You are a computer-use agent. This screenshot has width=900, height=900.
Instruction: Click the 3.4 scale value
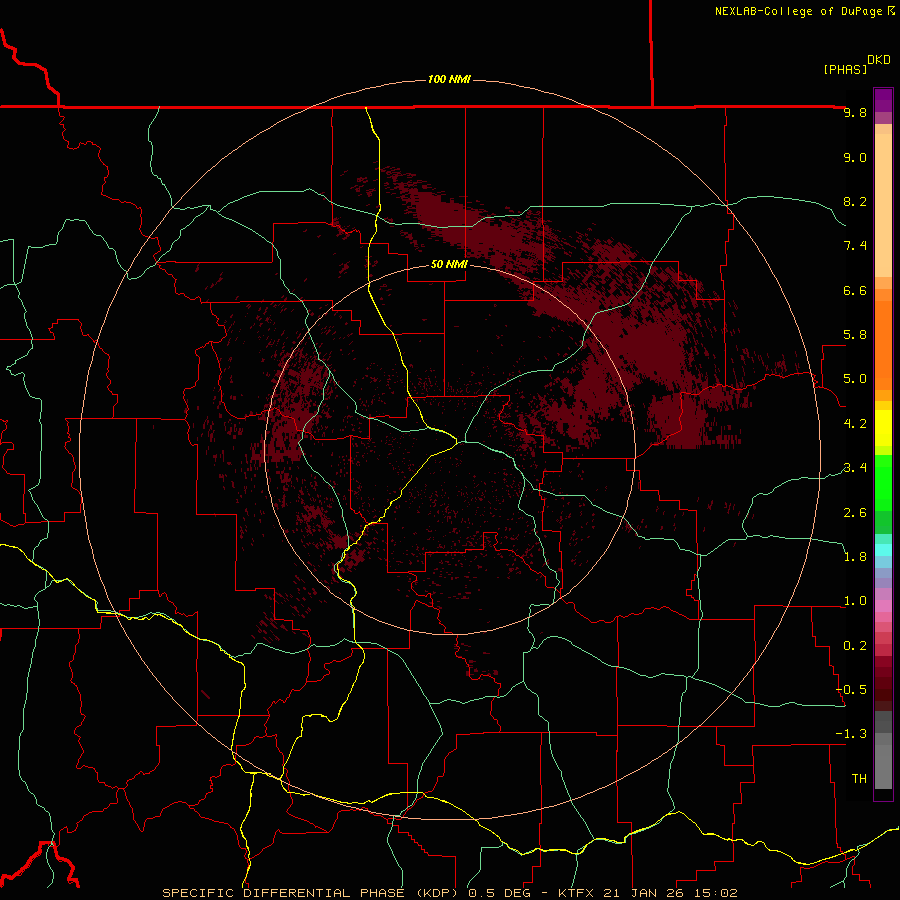[855, 468]
